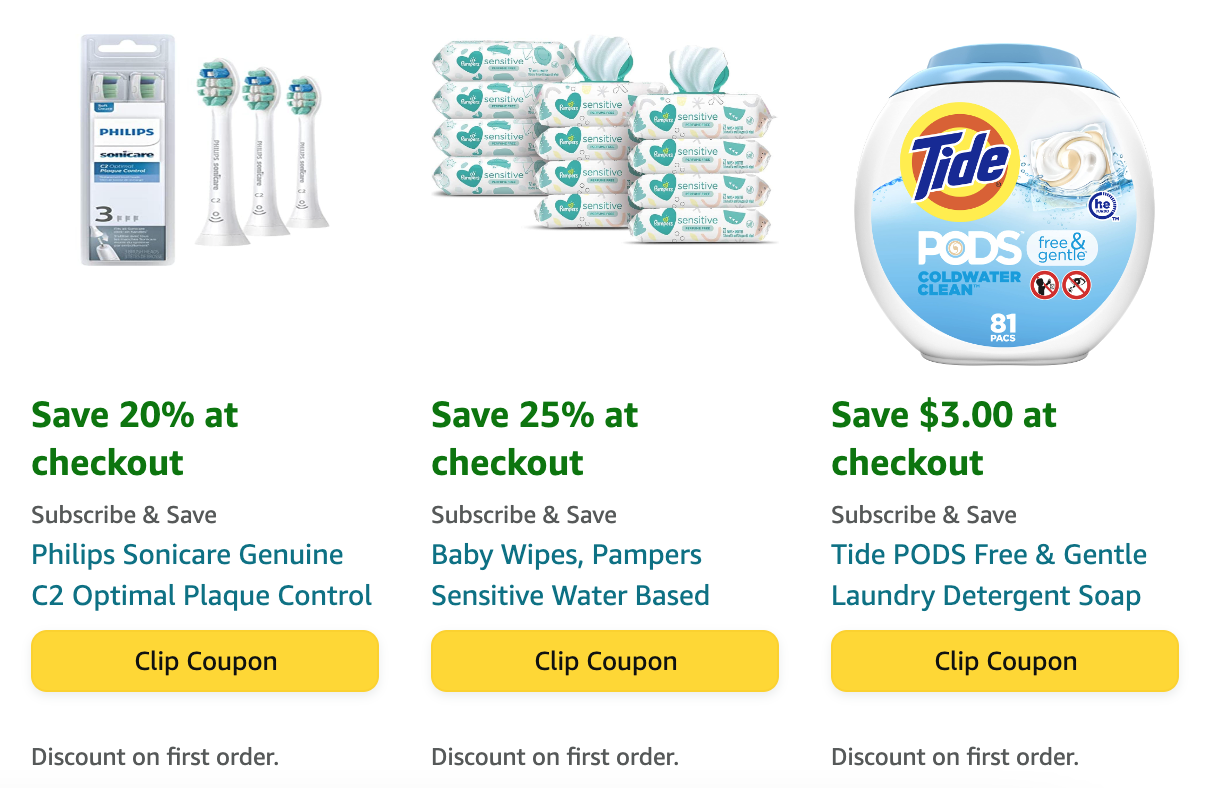Clip the coupon for Philips Sonicare brush heads
Screen dimensions: 1212x788
tap(204, 661)
